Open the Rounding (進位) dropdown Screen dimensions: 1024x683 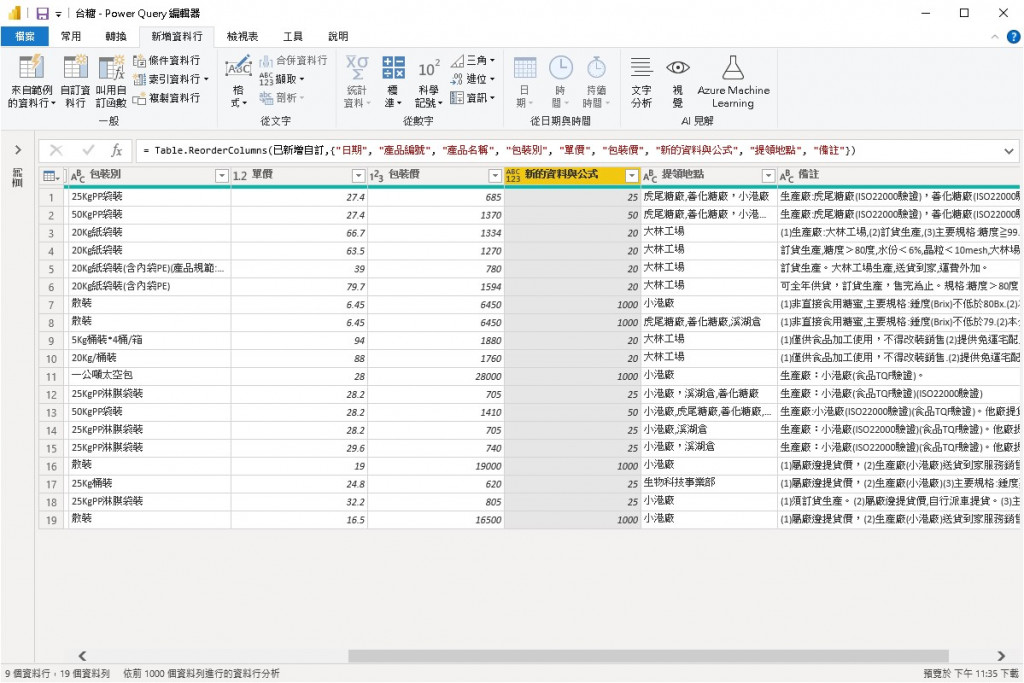[473, 79]
